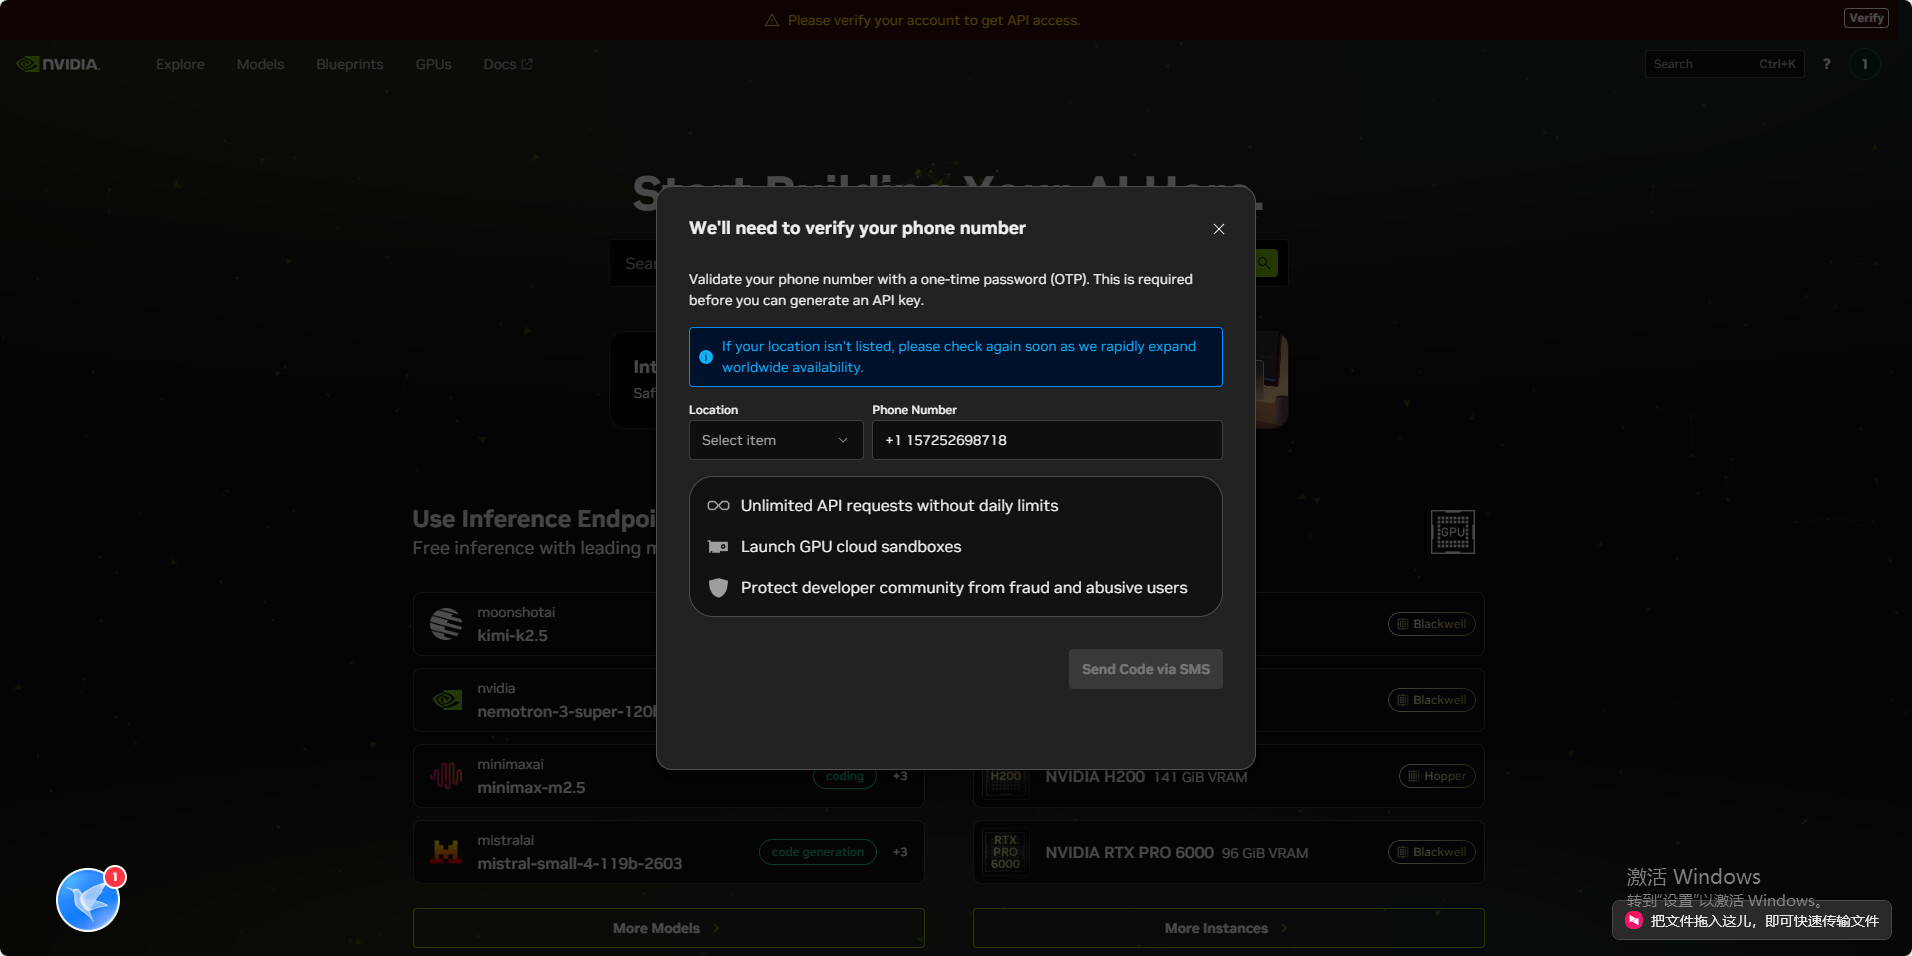Click the info icon in blue notice
This screenshot has width=1912, height=956.
click(706, 357)
